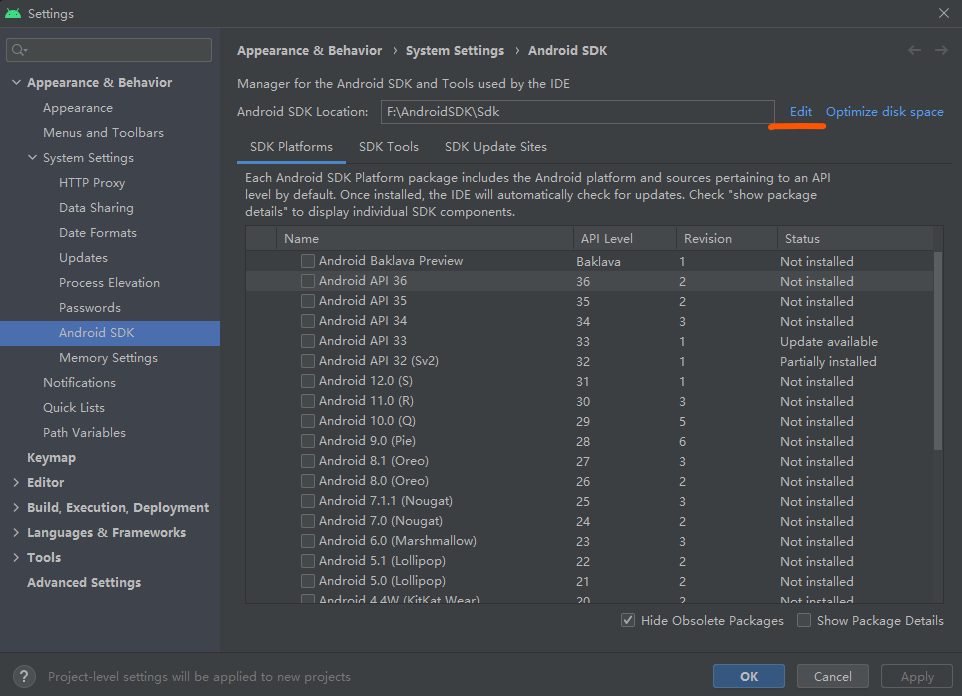Viewport: 962px width, 696px height.
Task: Open Process Elevation settings
Action: click(x=109, y=283)
